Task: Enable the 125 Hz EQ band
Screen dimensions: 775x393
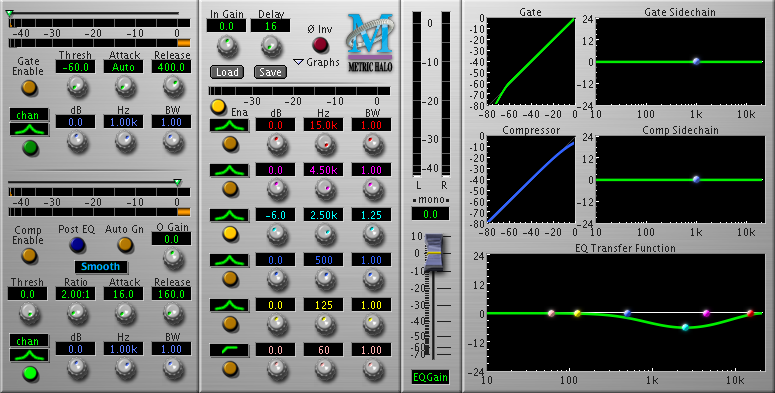Action: point(230,323)
